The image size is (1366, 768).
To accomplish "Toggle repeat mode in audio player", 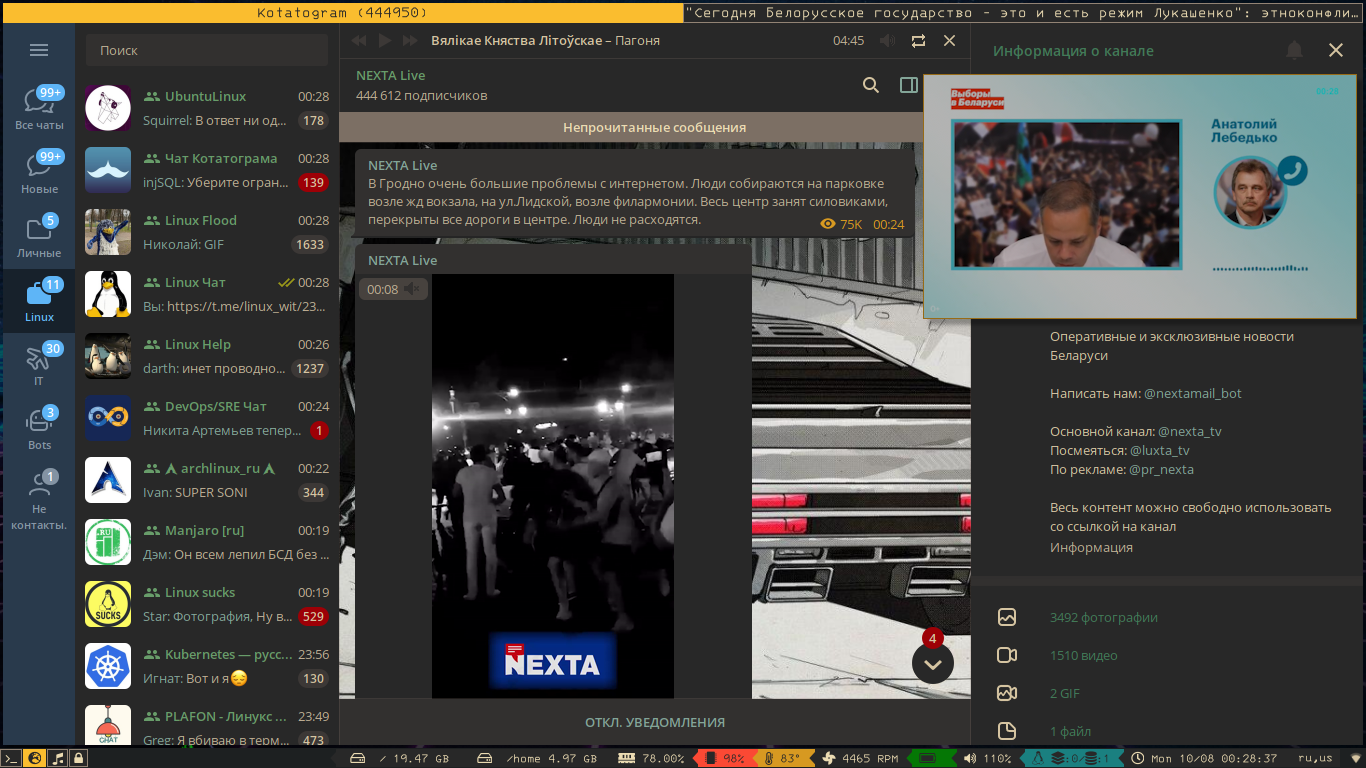I will (x=918, y=41).
